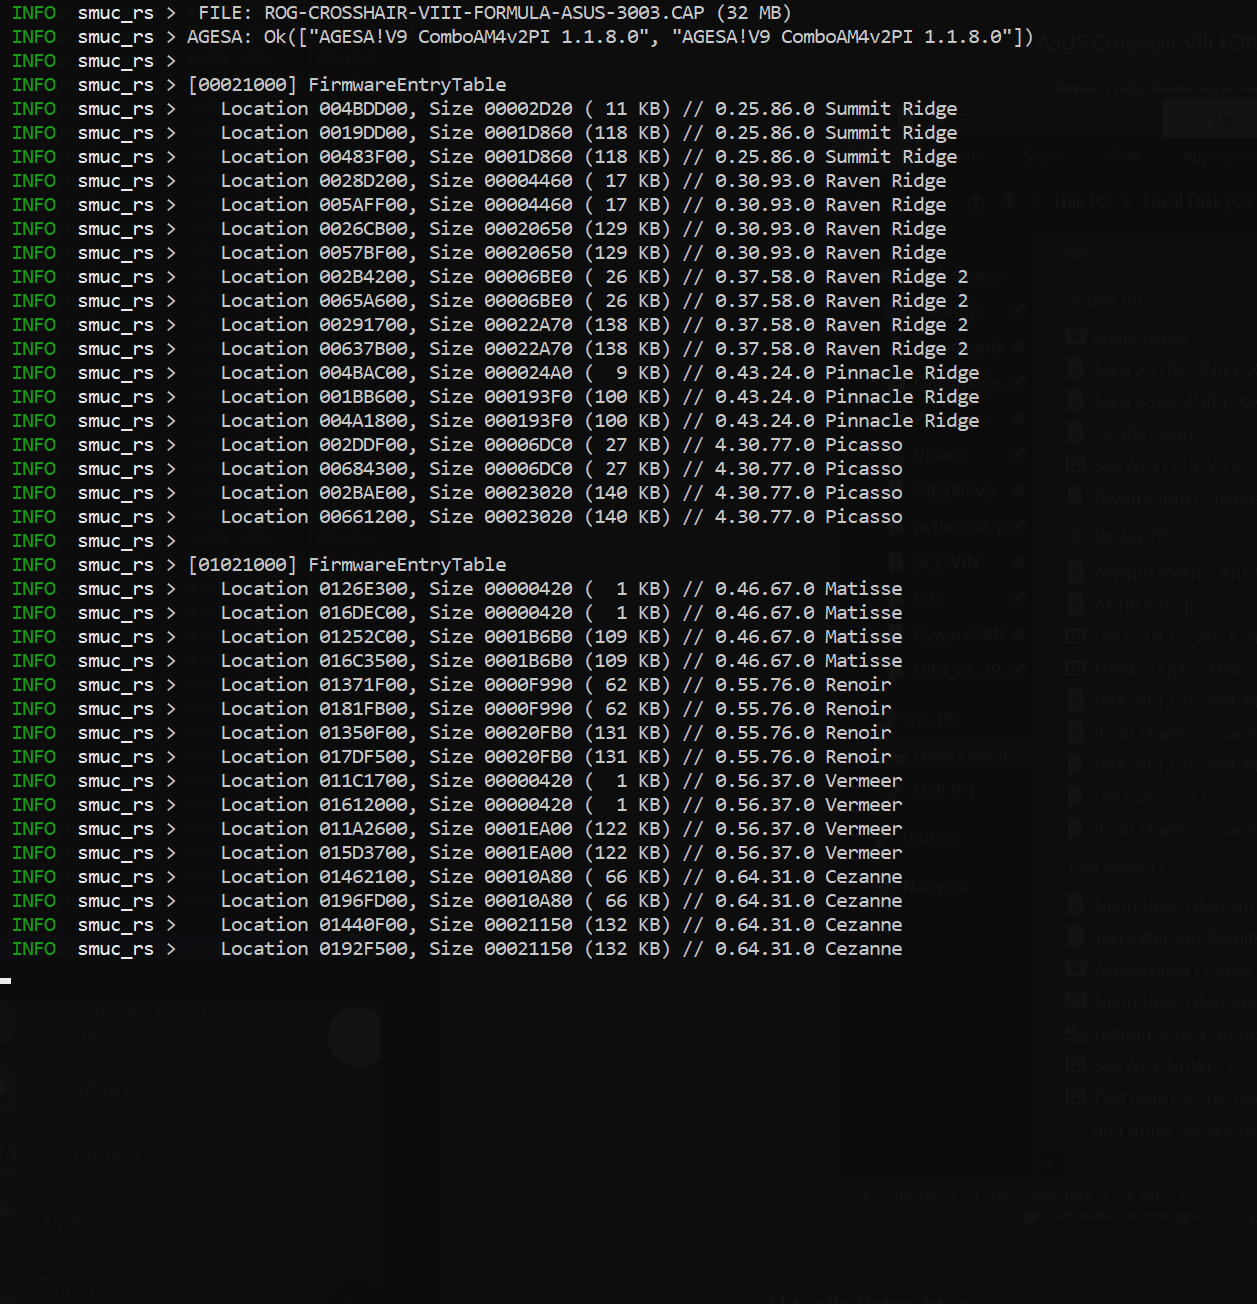Select the Location 01612000 Vermeer line

click(x=457, y=805)
